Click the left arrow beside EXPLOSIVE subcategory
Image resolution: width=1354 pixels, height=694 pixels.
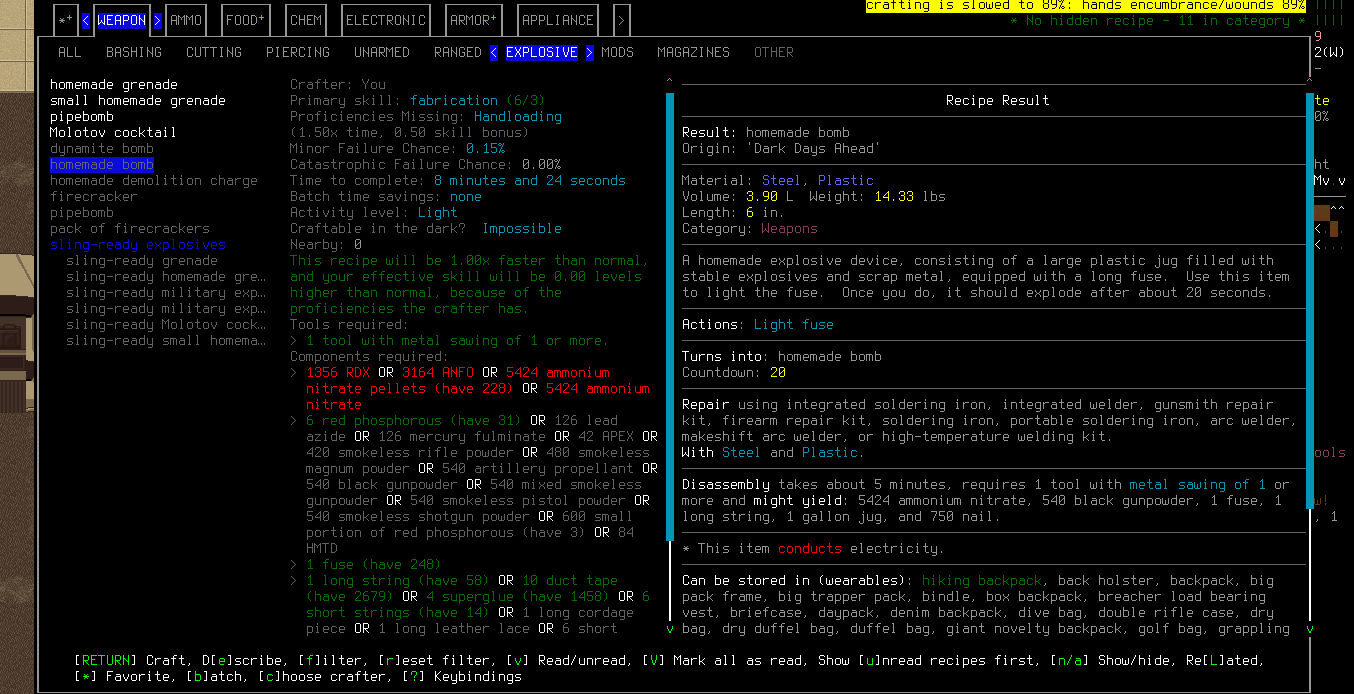(494, 52)
